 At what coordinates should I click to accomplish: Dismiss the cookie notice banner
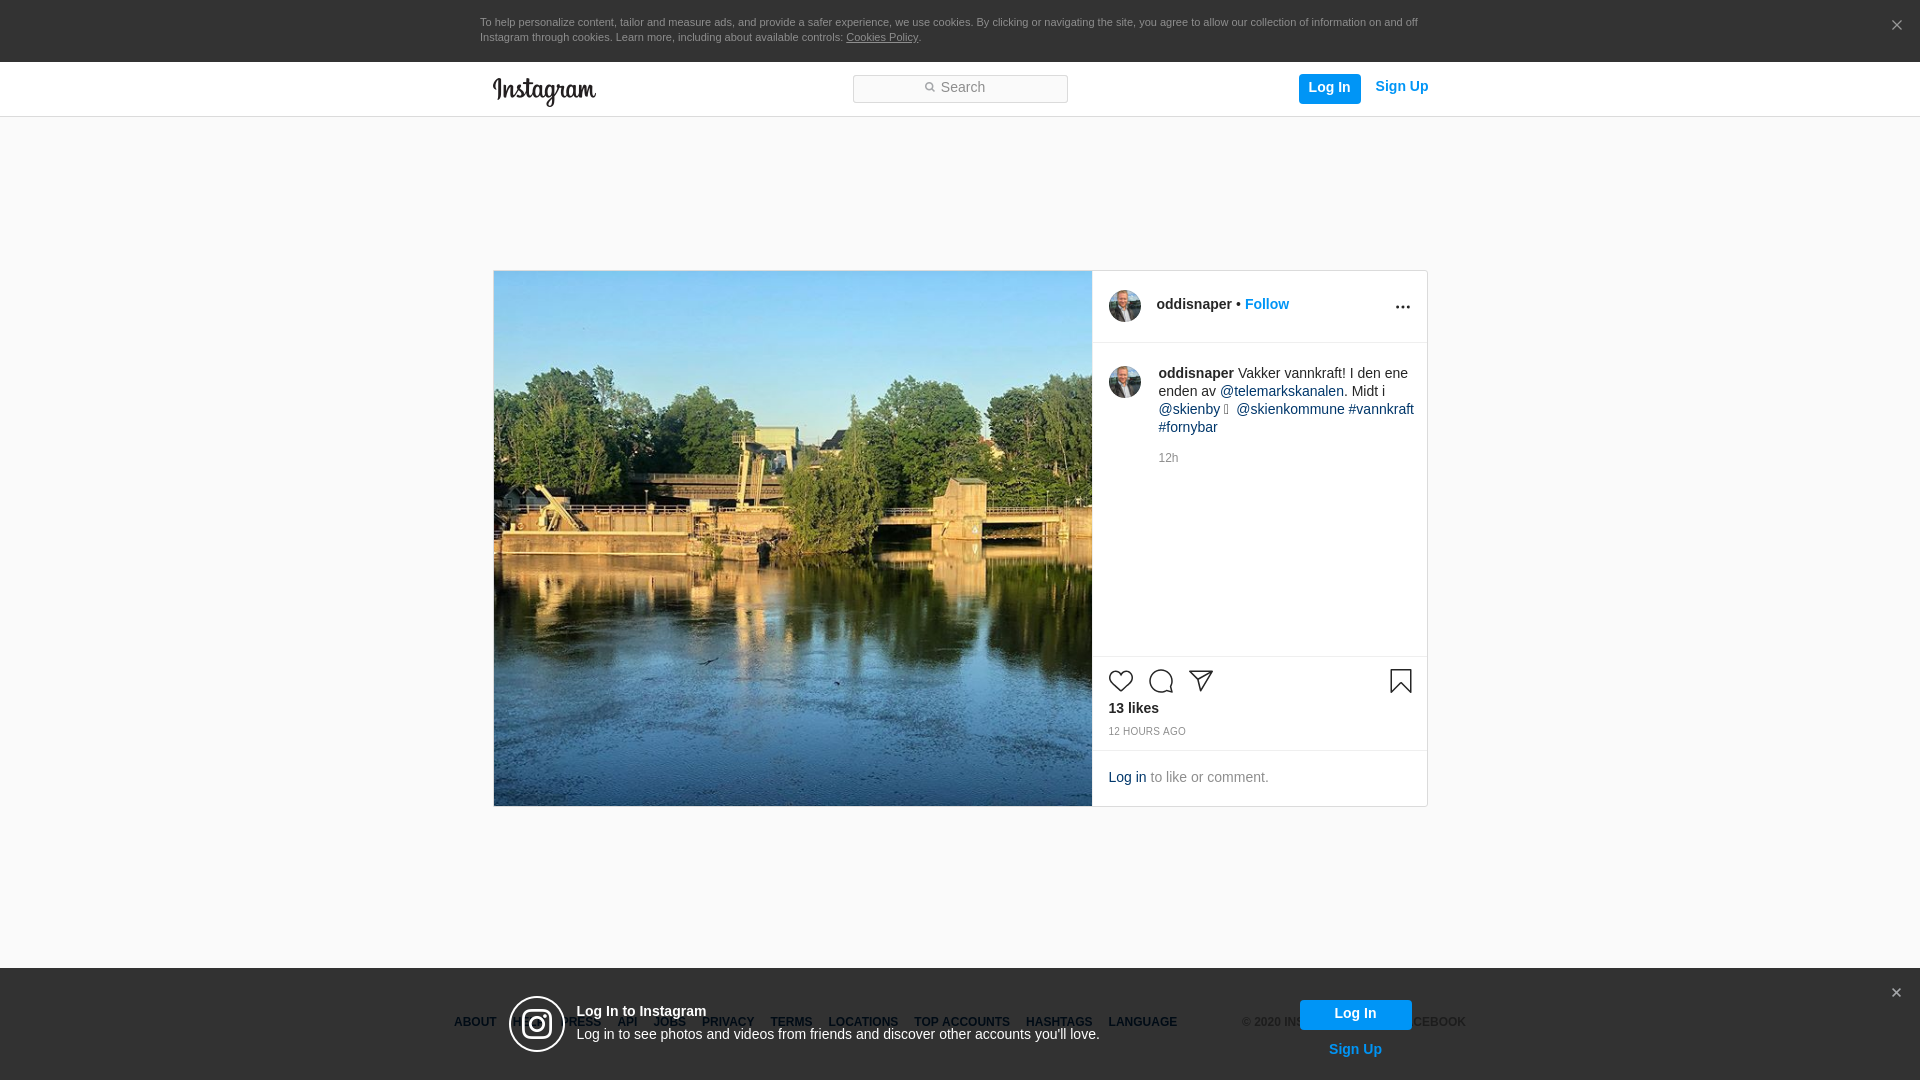[x=1896, y=26]
